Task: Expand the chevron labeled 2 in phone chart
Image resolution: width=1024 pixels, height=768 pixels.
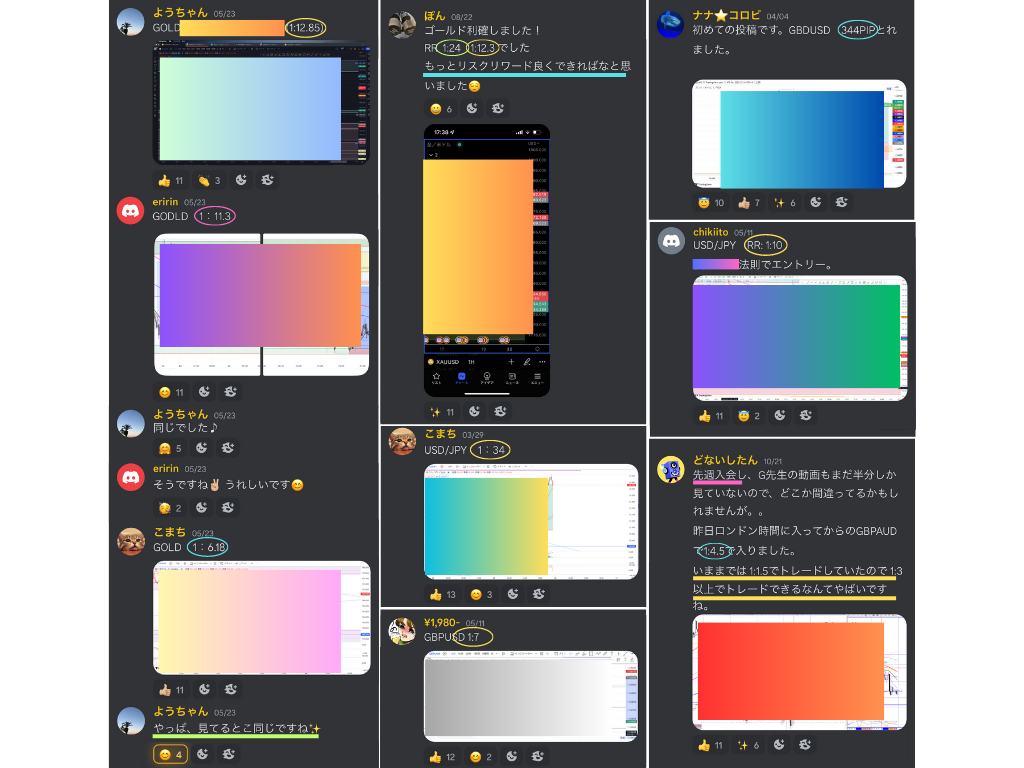Action: coord(432,155)
